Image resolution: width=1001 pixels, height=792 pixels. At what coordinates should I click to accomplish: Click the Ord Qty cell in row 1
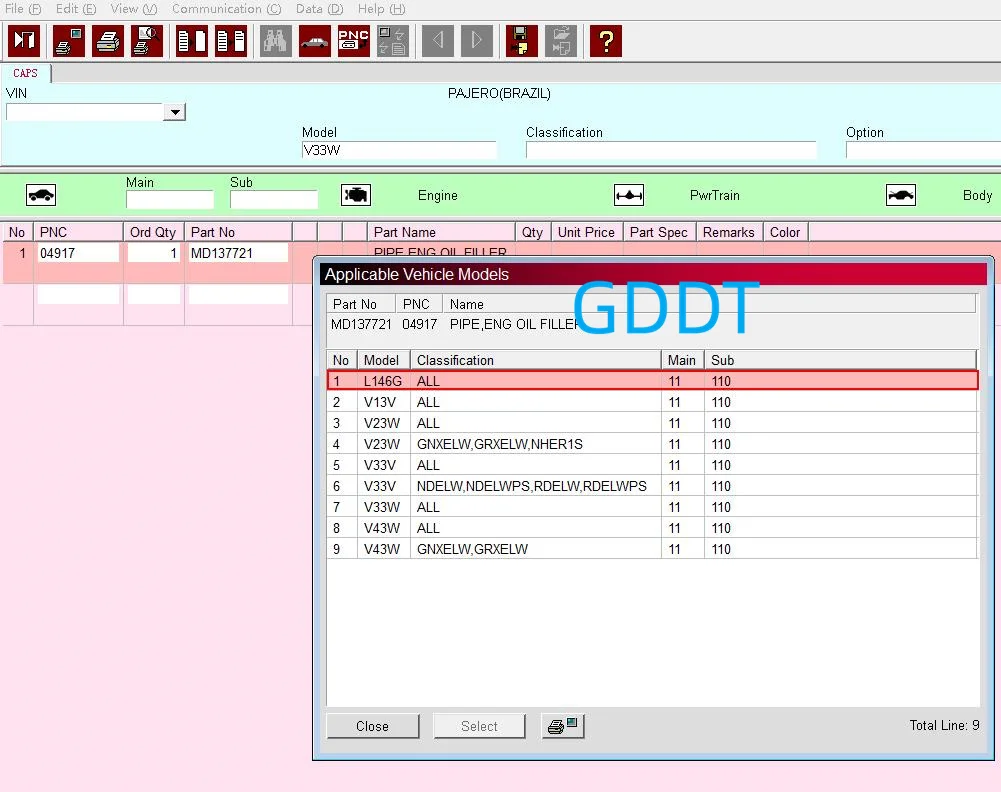click(x=154, y=253)
